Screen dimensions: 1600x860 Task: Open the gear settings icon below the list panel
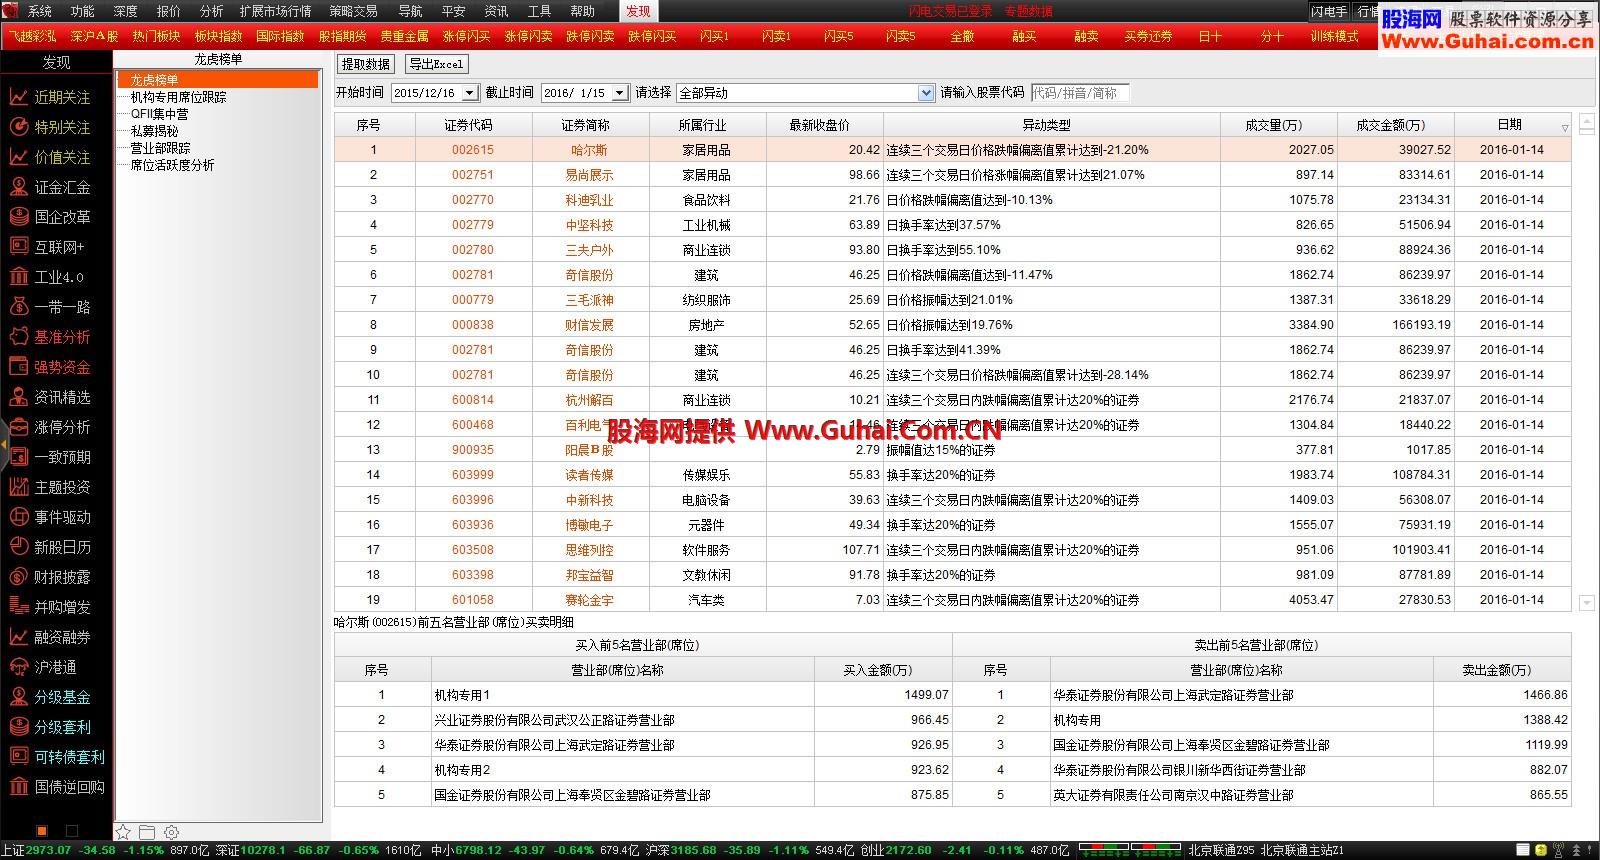[171, 832]
